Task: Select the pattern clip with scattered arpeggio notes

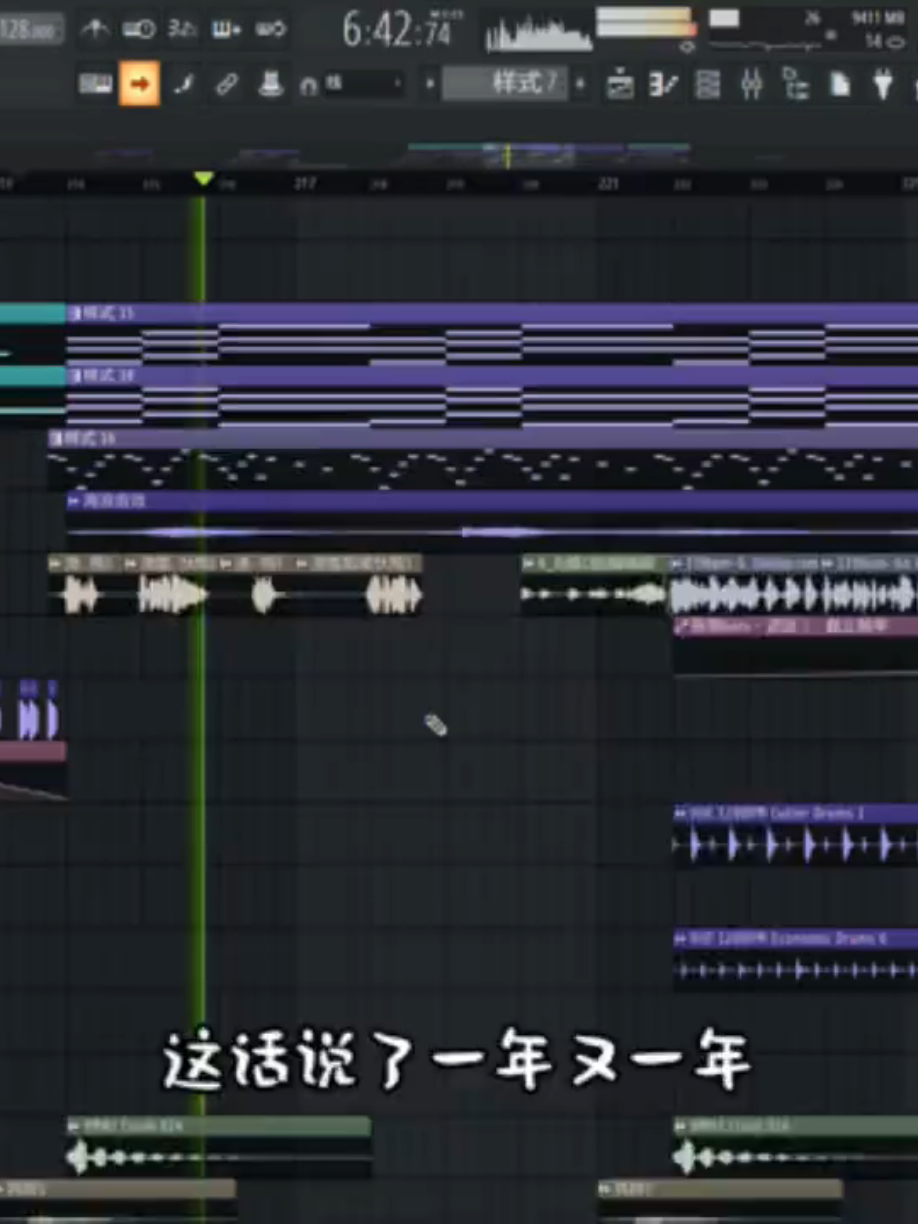Action: [483, 459]
